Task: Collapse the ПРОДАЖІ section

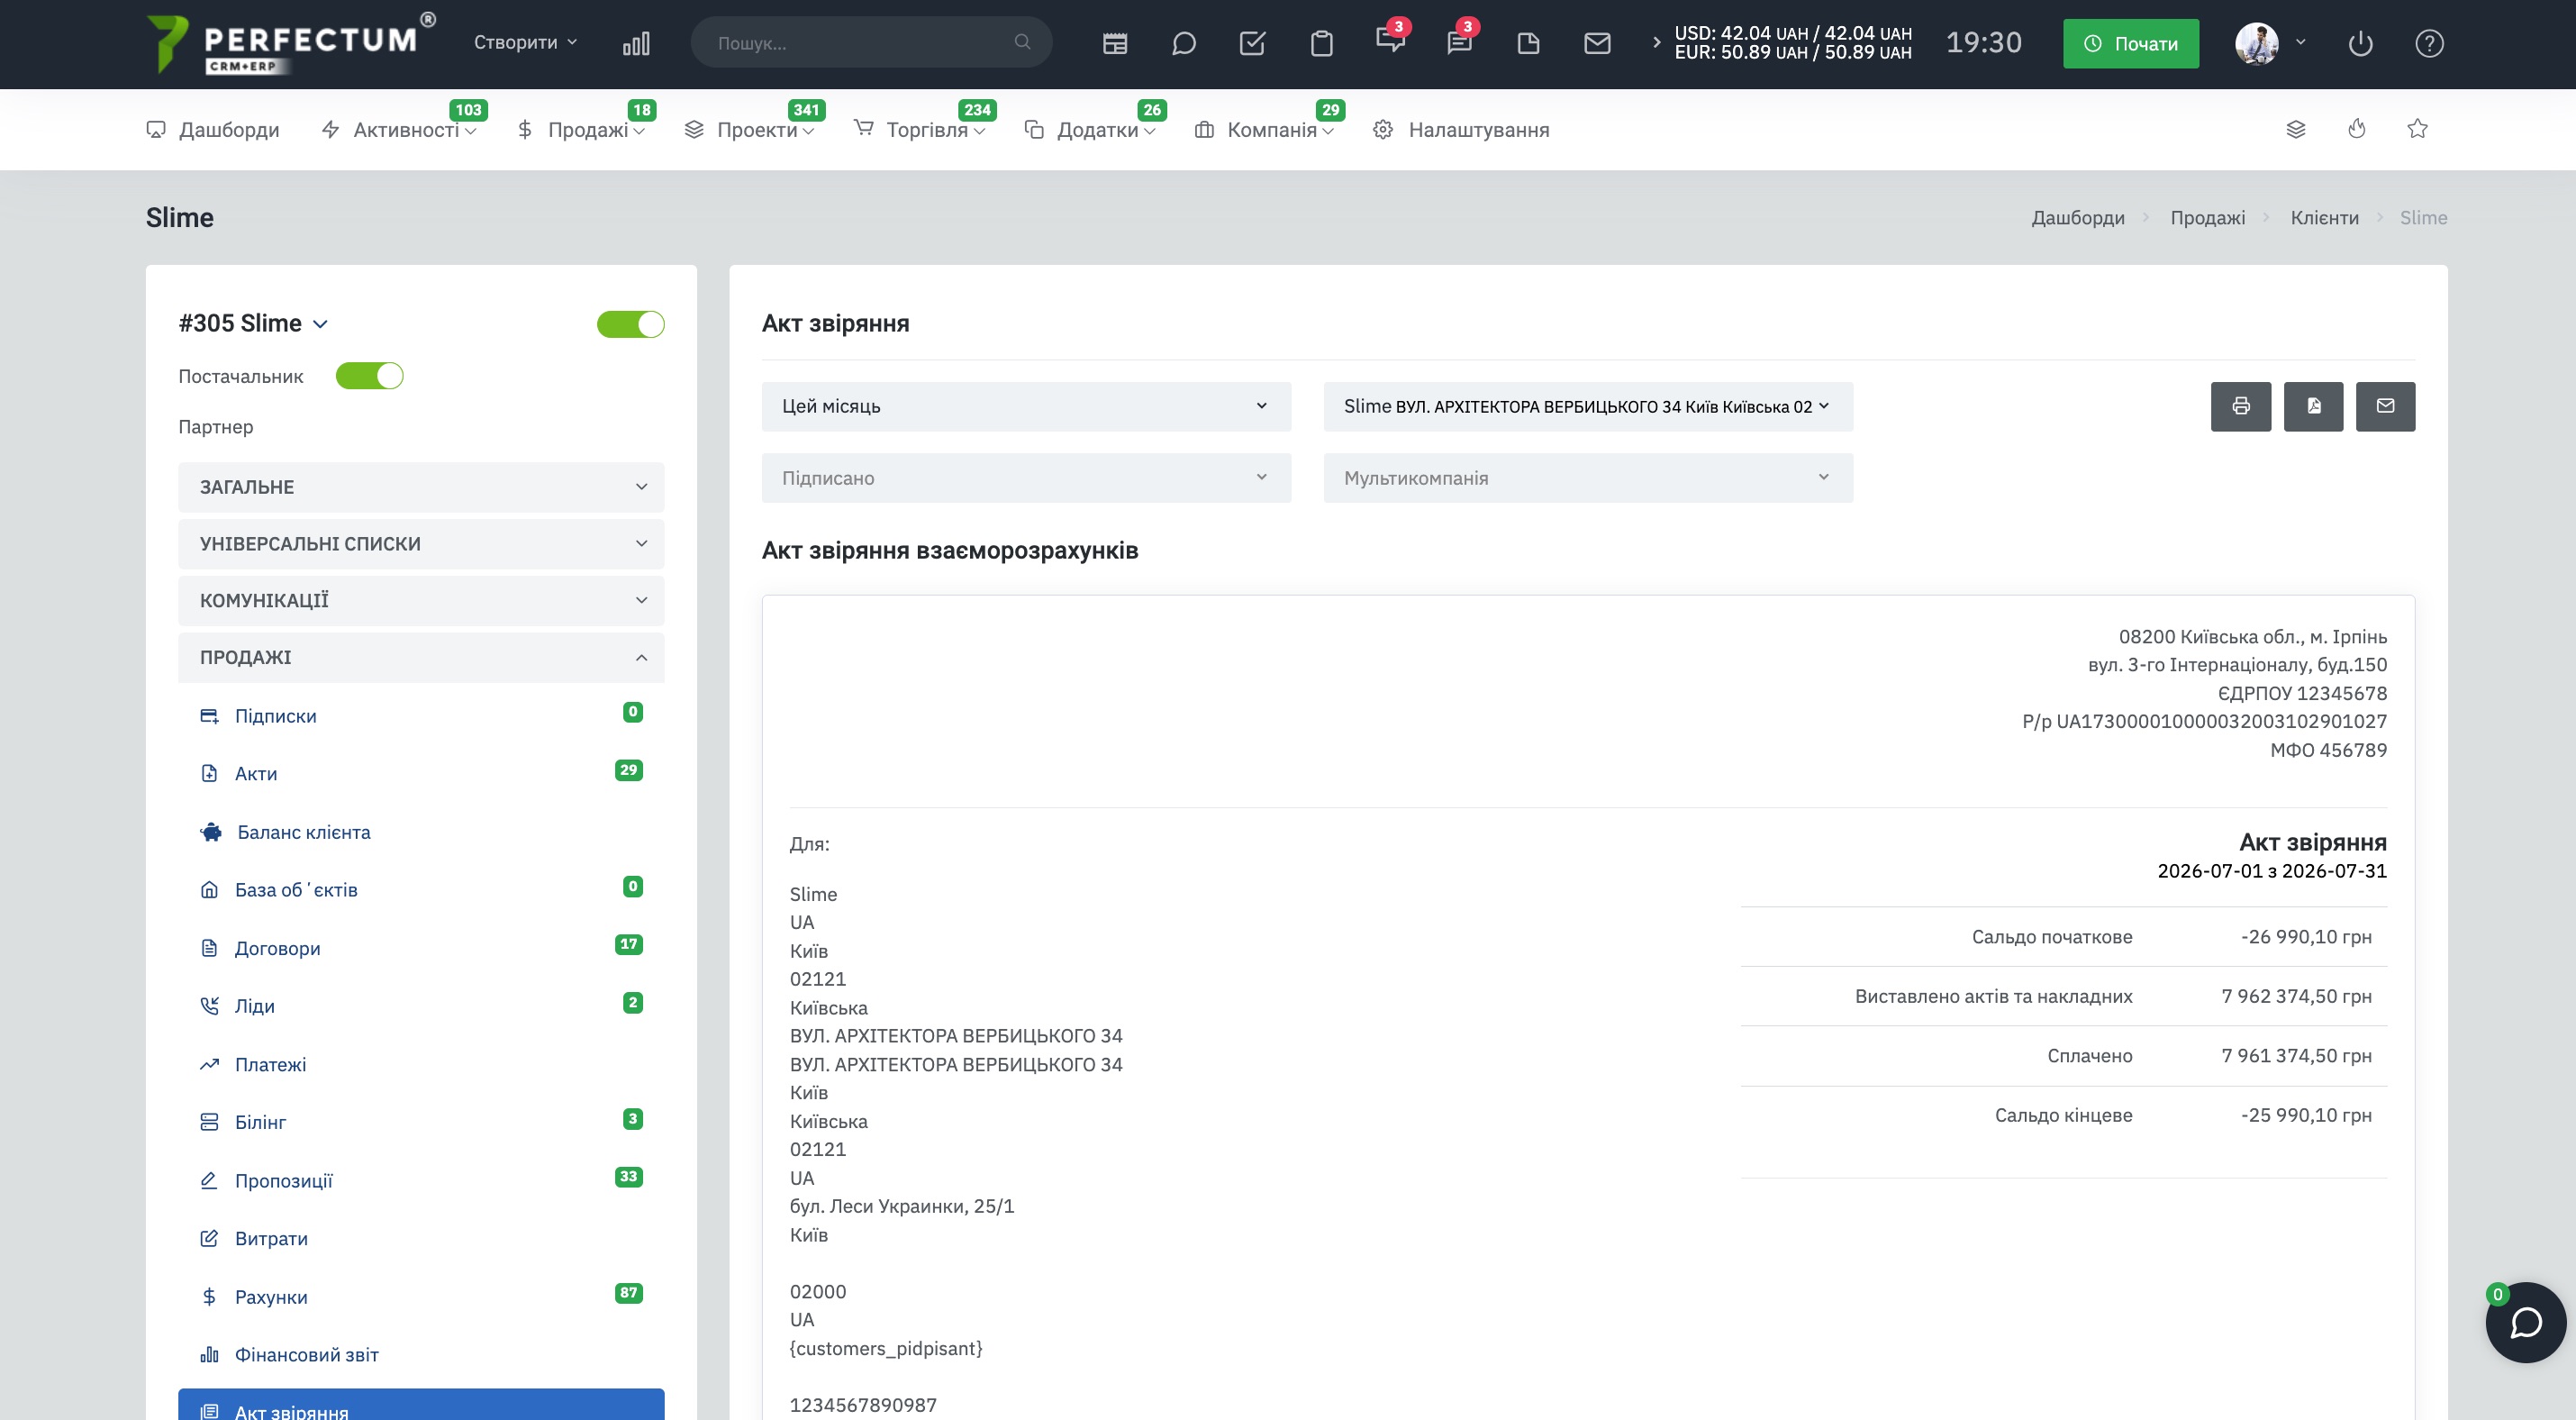Action: (421, 657)
